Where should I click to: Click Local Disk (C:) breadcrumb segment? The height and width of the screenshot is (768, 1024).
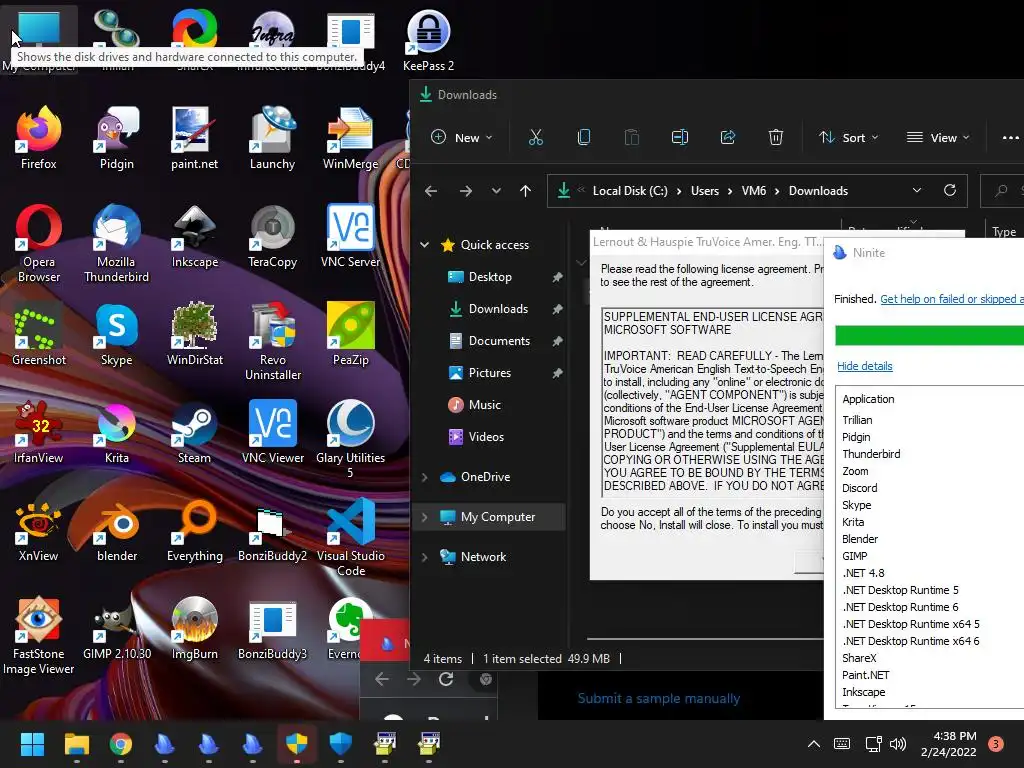[x=630, y=191]
